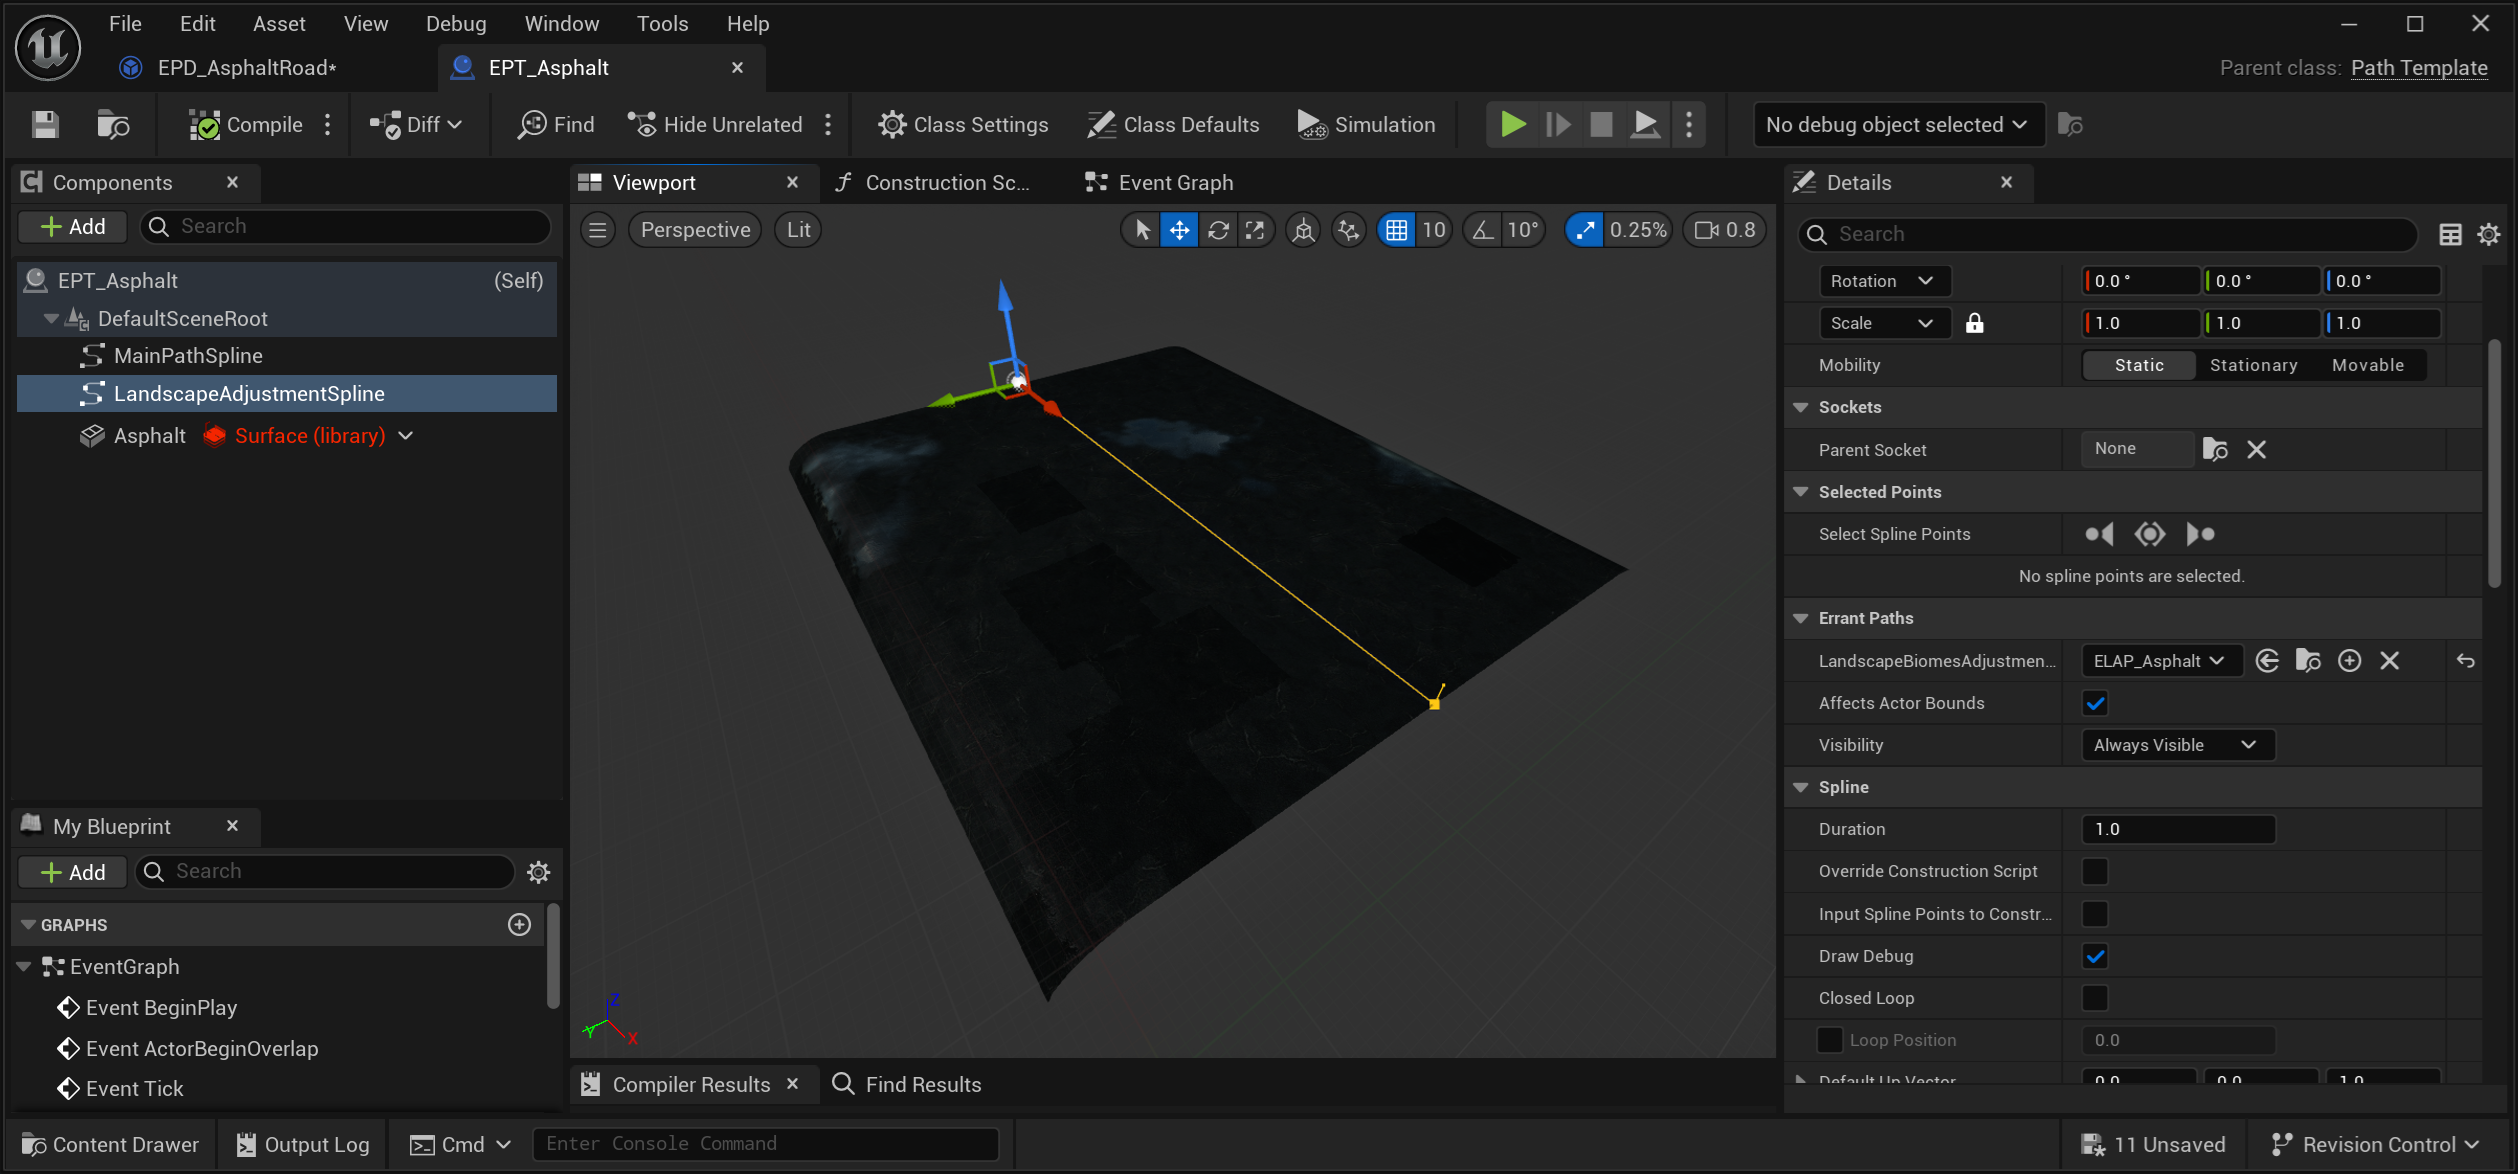Open the debug object selection dropdown
The width and height of the screenshot is (2518, 1174).
[x=1897, y=125]
